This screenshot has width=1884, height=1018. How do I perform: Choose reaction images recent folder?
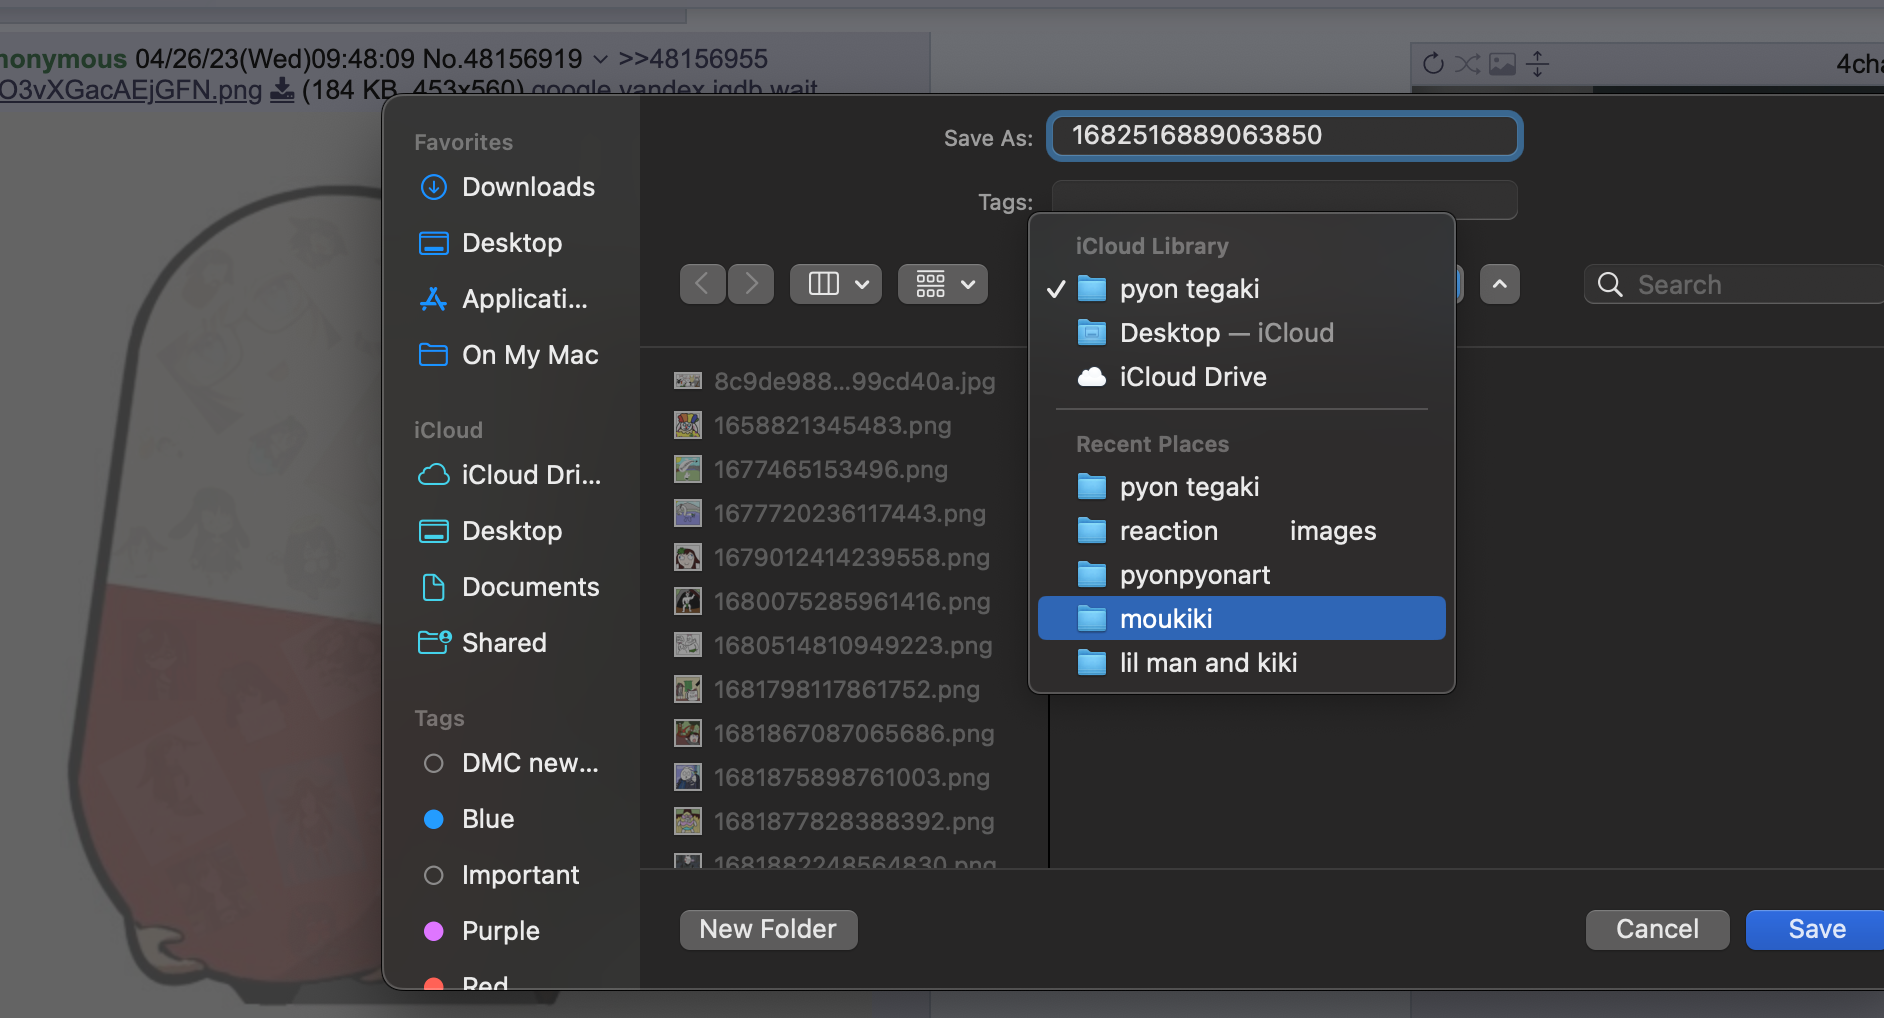click(1242, 531)
